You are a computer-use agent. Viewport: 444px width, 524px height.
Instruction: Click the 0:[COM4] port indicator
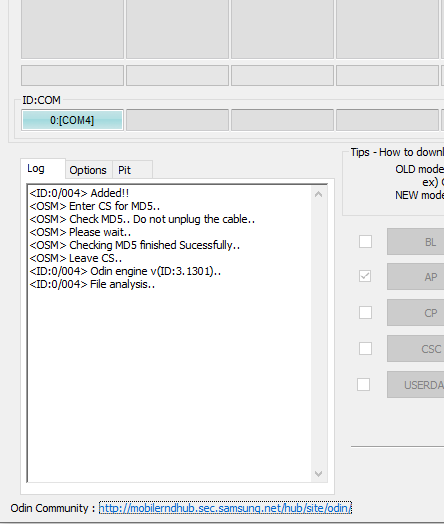pyautogui.click(x=72, y=120)
